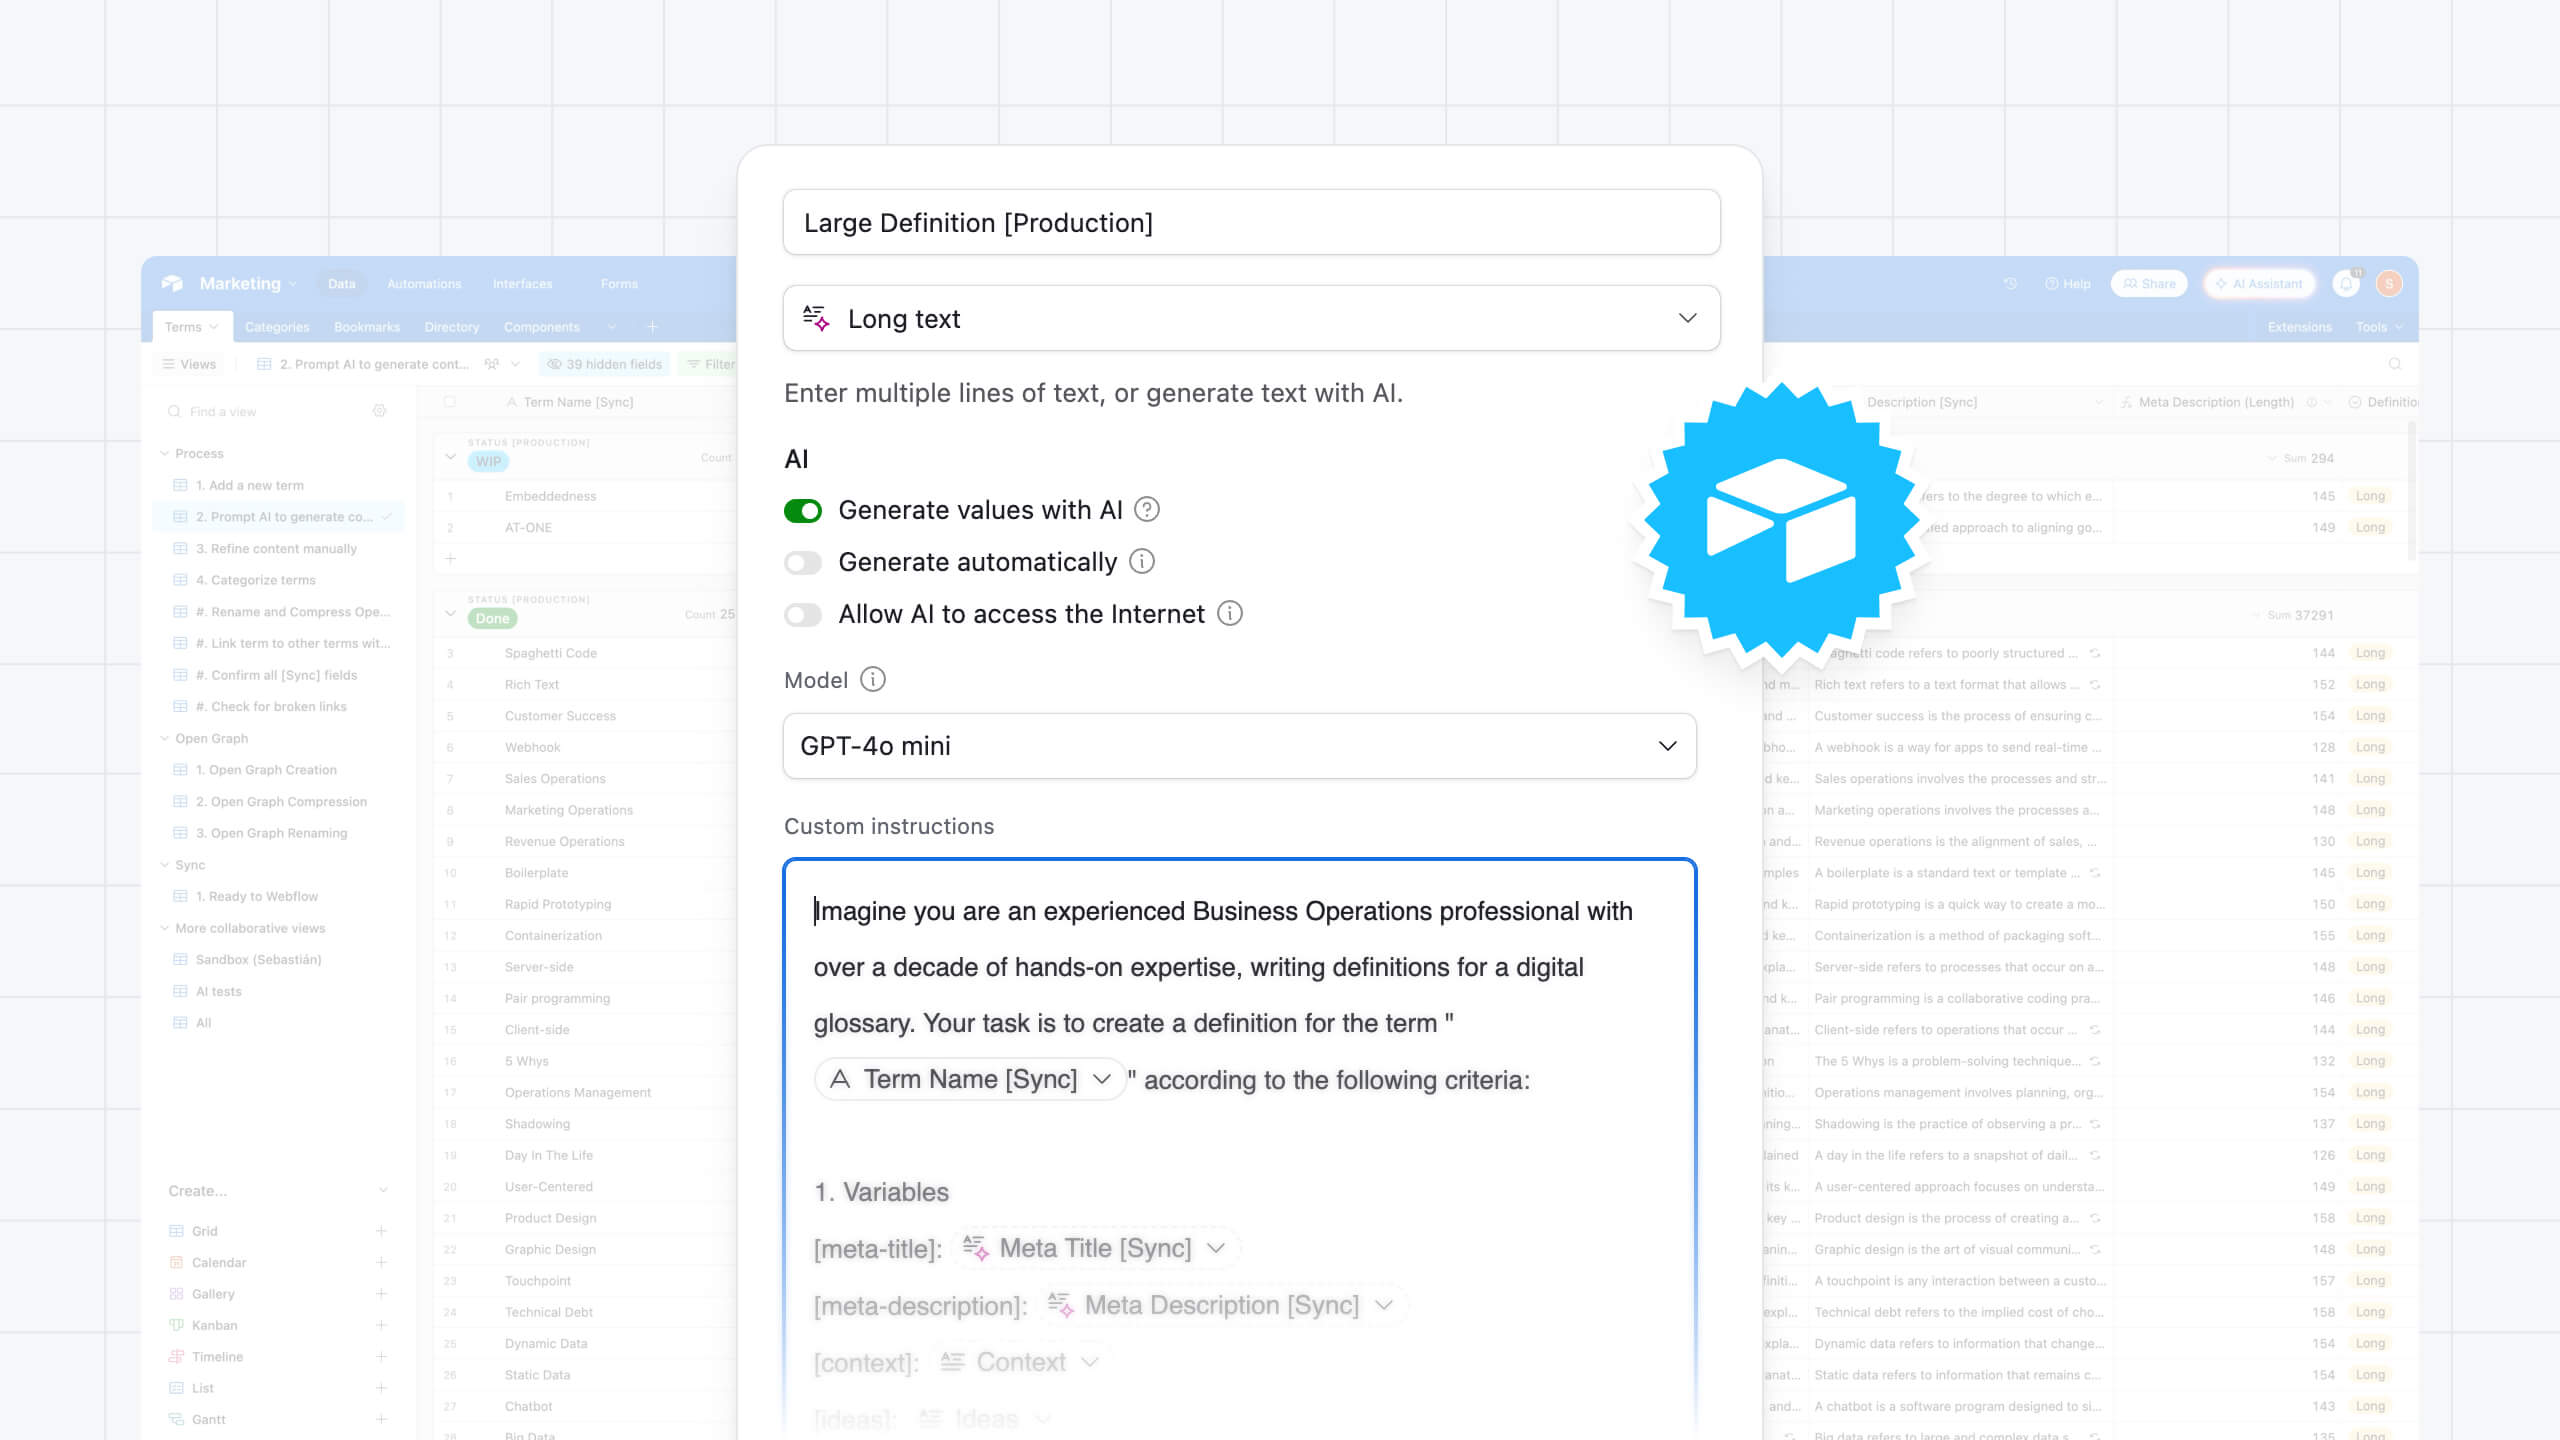Screen dimensions: 2560x1440
Task: Turn on Allow AI to access the Internet
Action: [803, 615]
